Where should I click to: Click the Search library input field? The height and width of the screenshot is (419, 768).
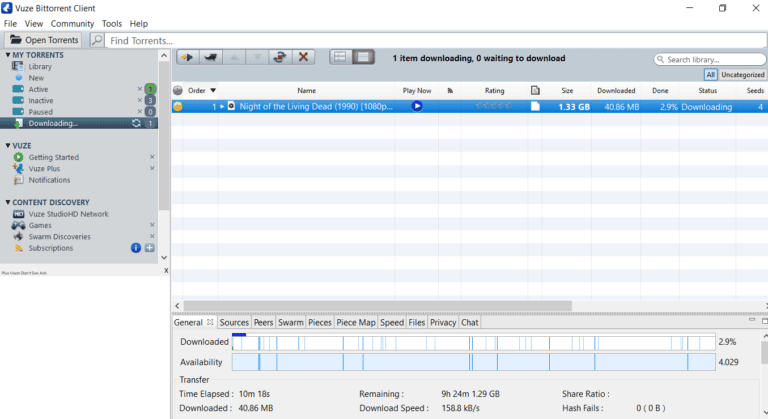714,60
